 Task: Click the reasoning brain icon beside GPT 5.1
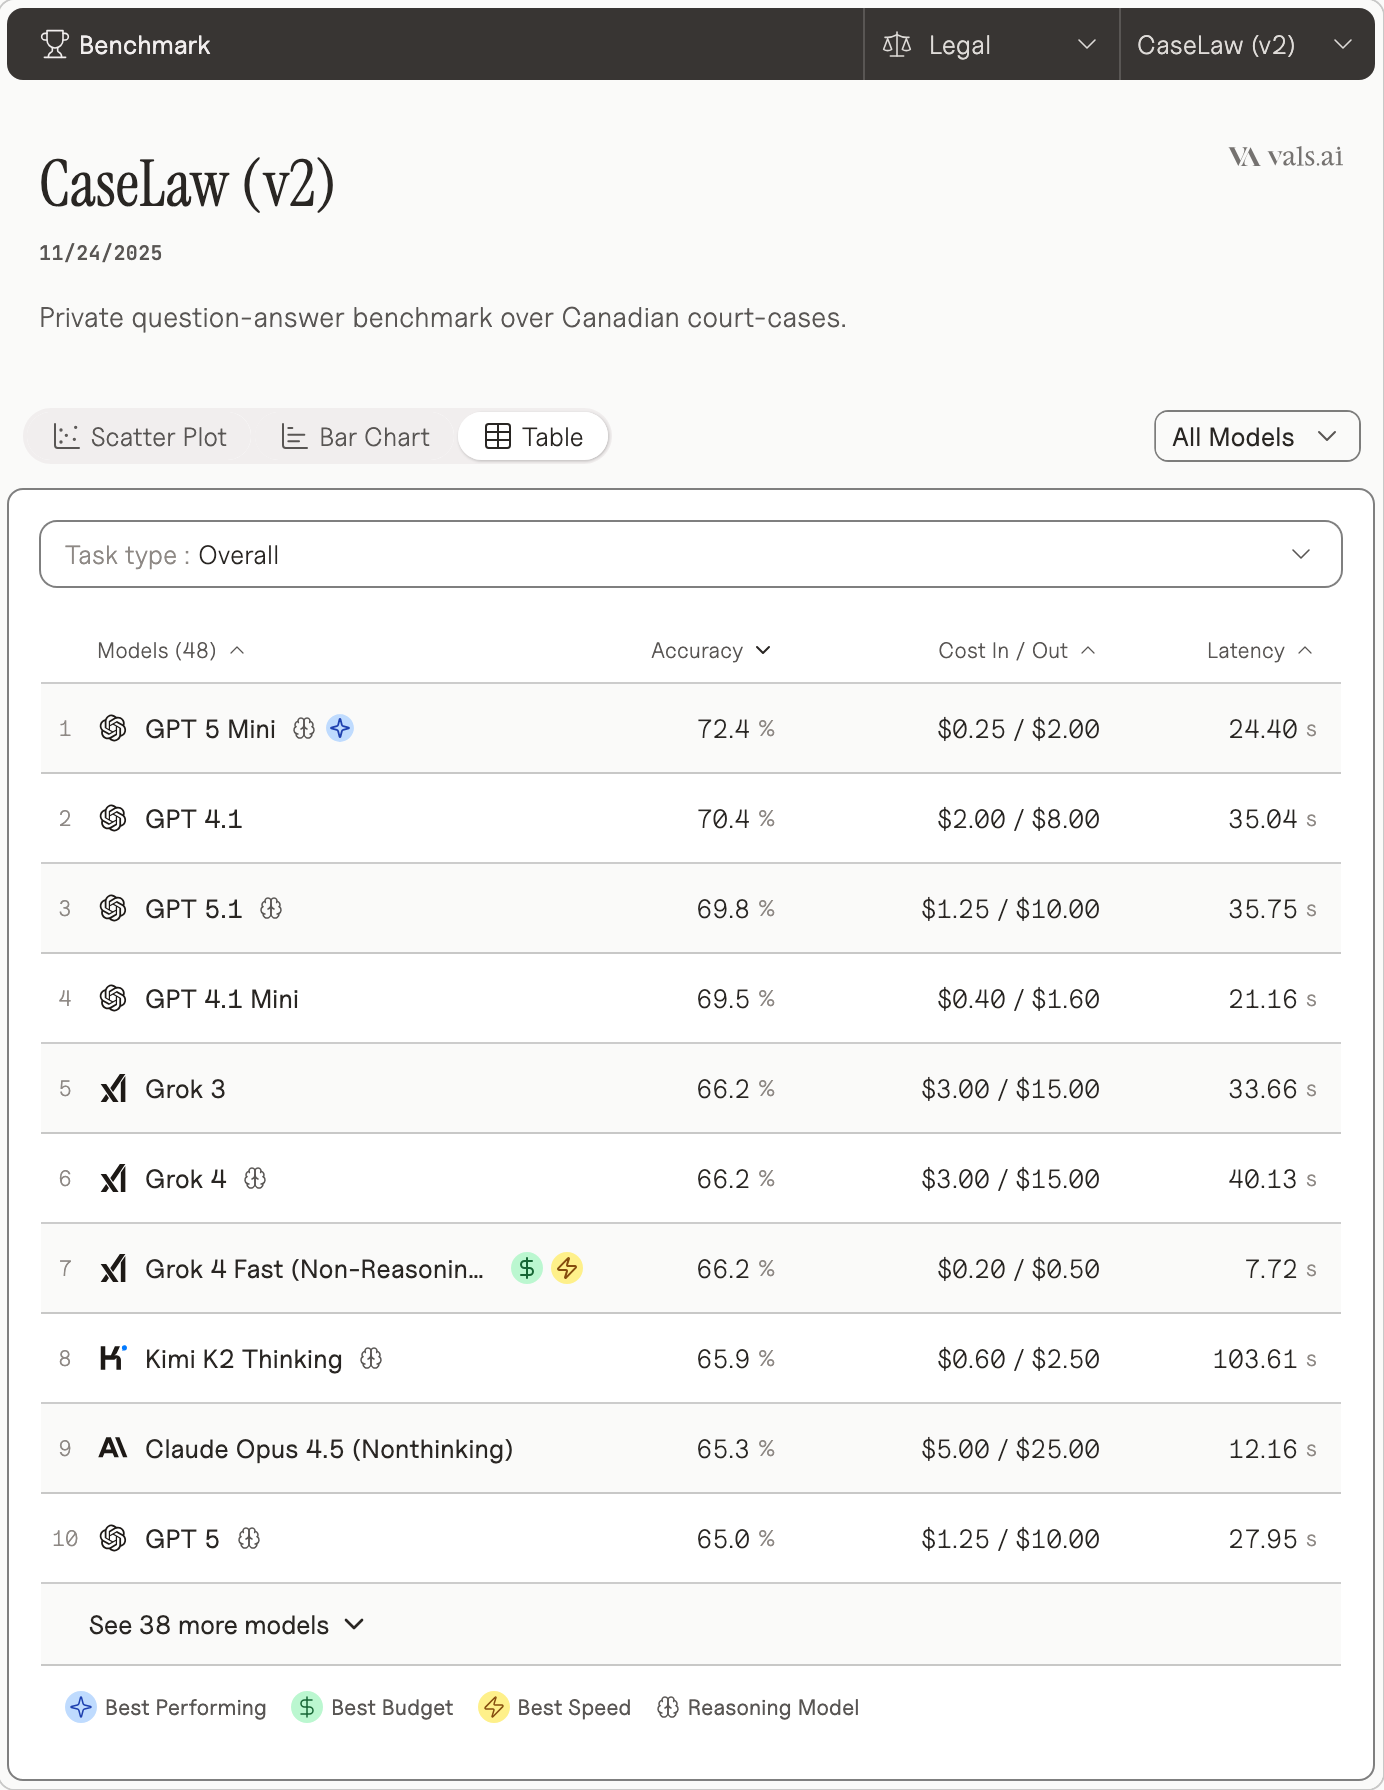271,909
